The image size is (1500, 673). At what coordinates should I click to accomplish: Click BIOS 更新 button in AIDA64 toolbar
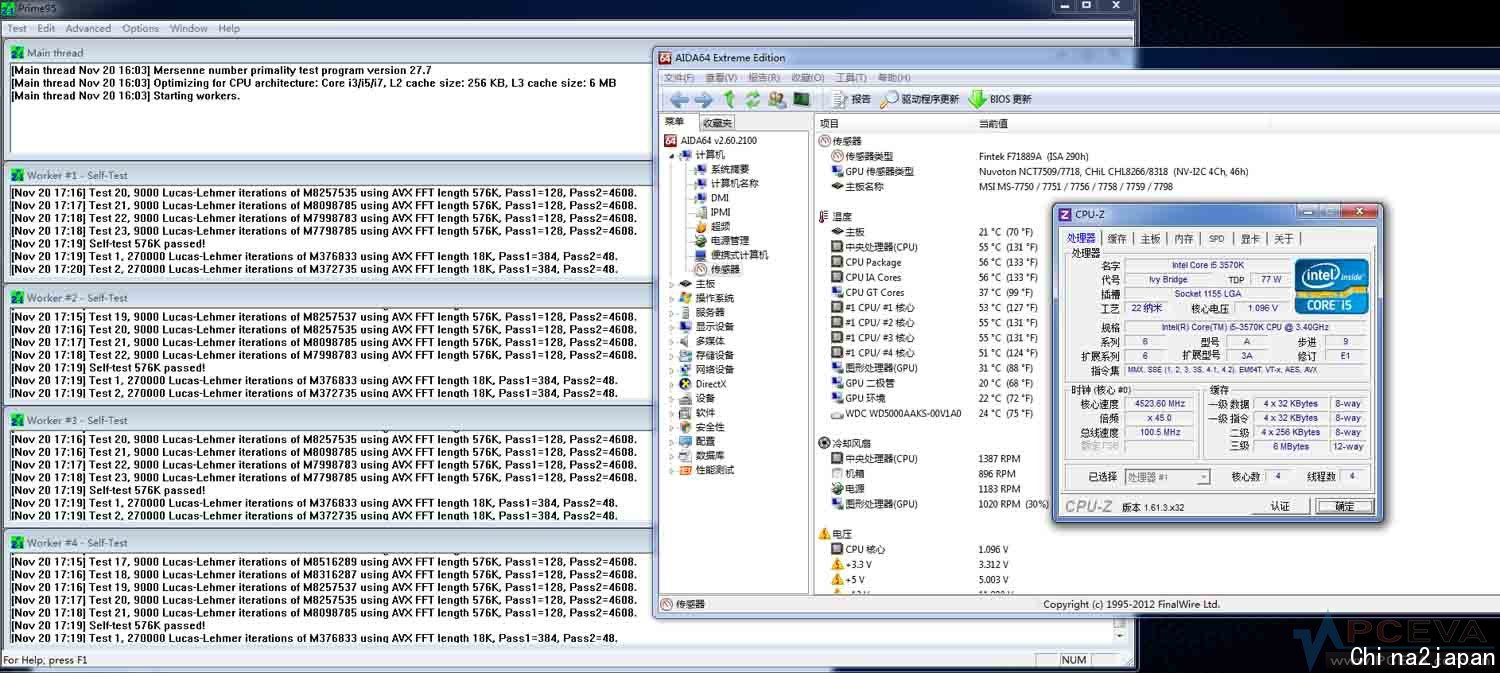(1000, 99)
